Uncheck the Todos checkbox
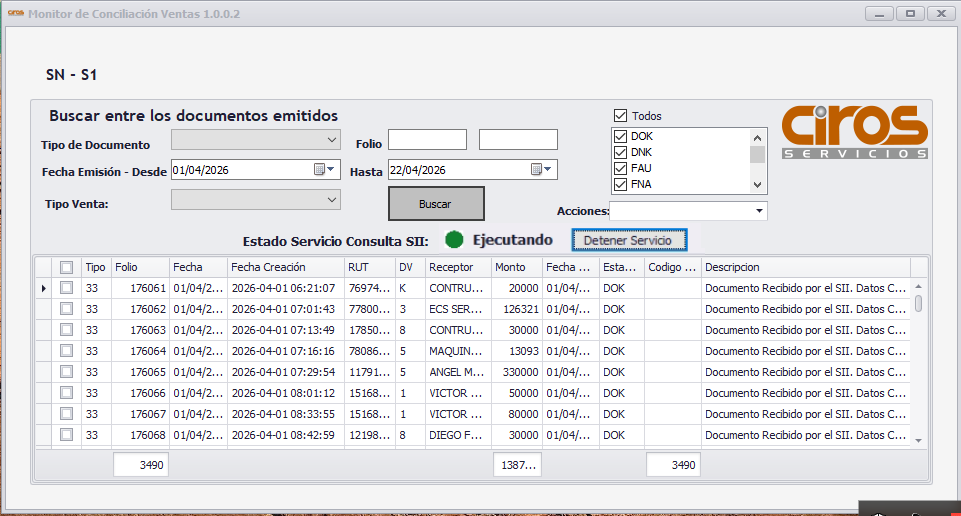Viewport: 961px width, 516px height. (620, 115)
